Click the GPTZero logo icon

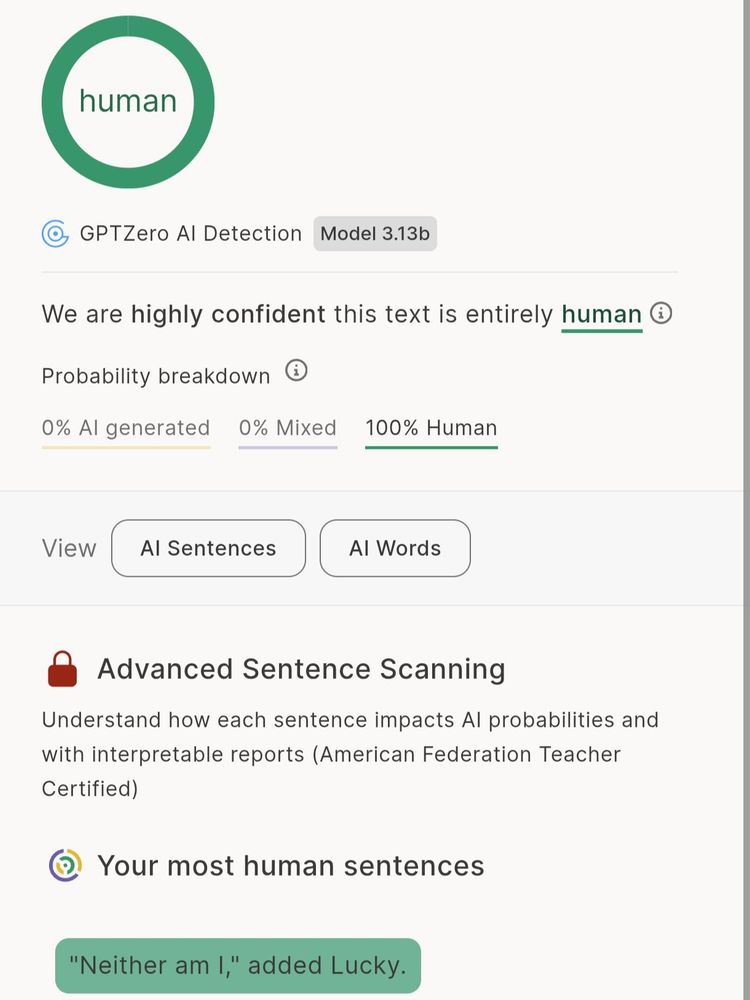[55, 234]
